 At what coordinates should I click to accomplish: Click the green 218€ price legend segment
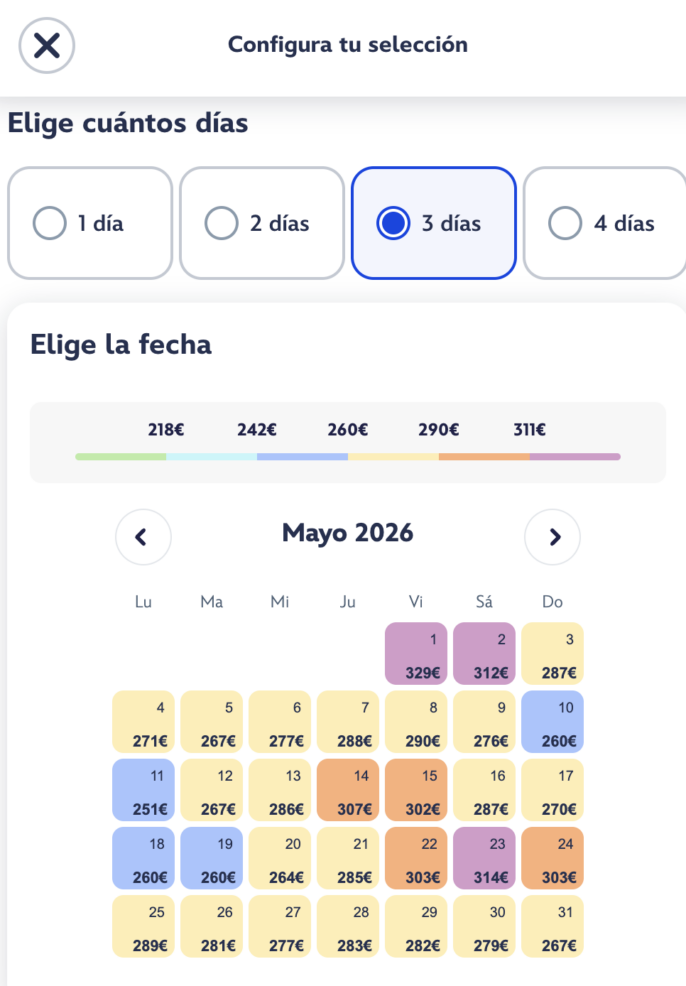tap(121, 456)
